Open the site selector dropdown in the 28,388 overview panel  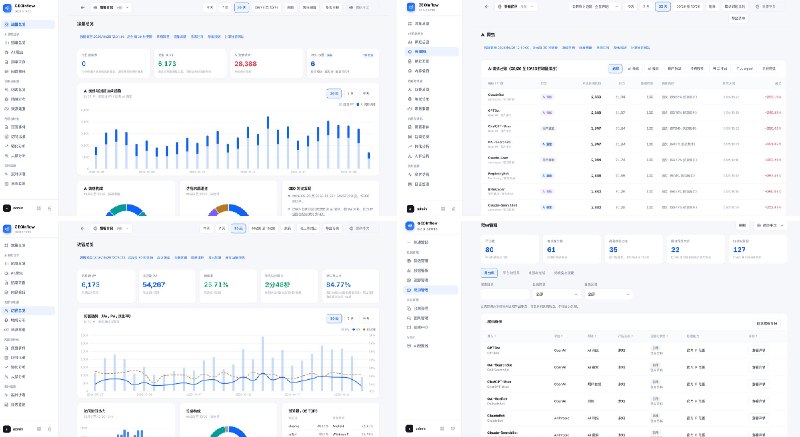[111, 8]
